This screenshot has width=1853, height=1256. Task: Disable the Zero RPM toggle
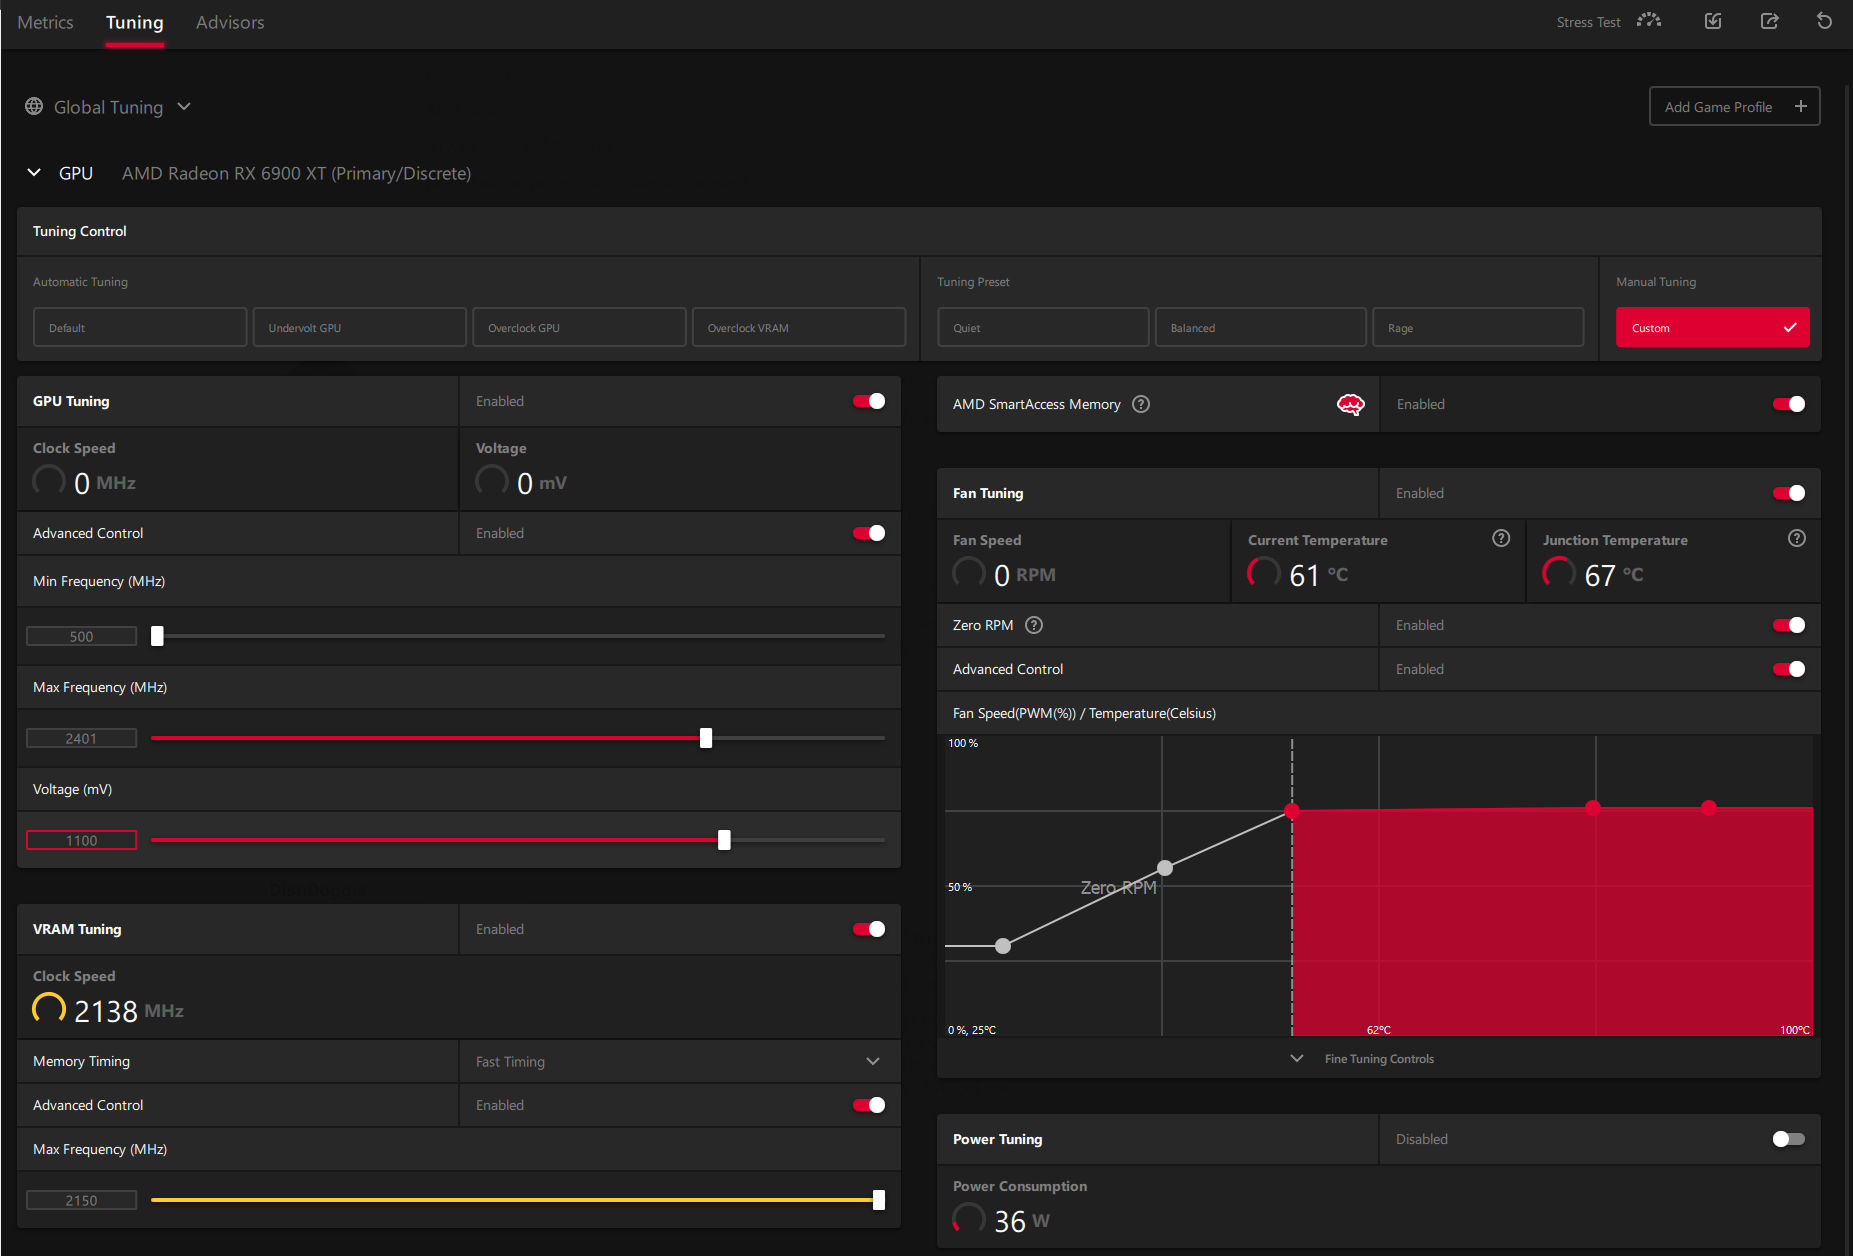coord(1788,625)
